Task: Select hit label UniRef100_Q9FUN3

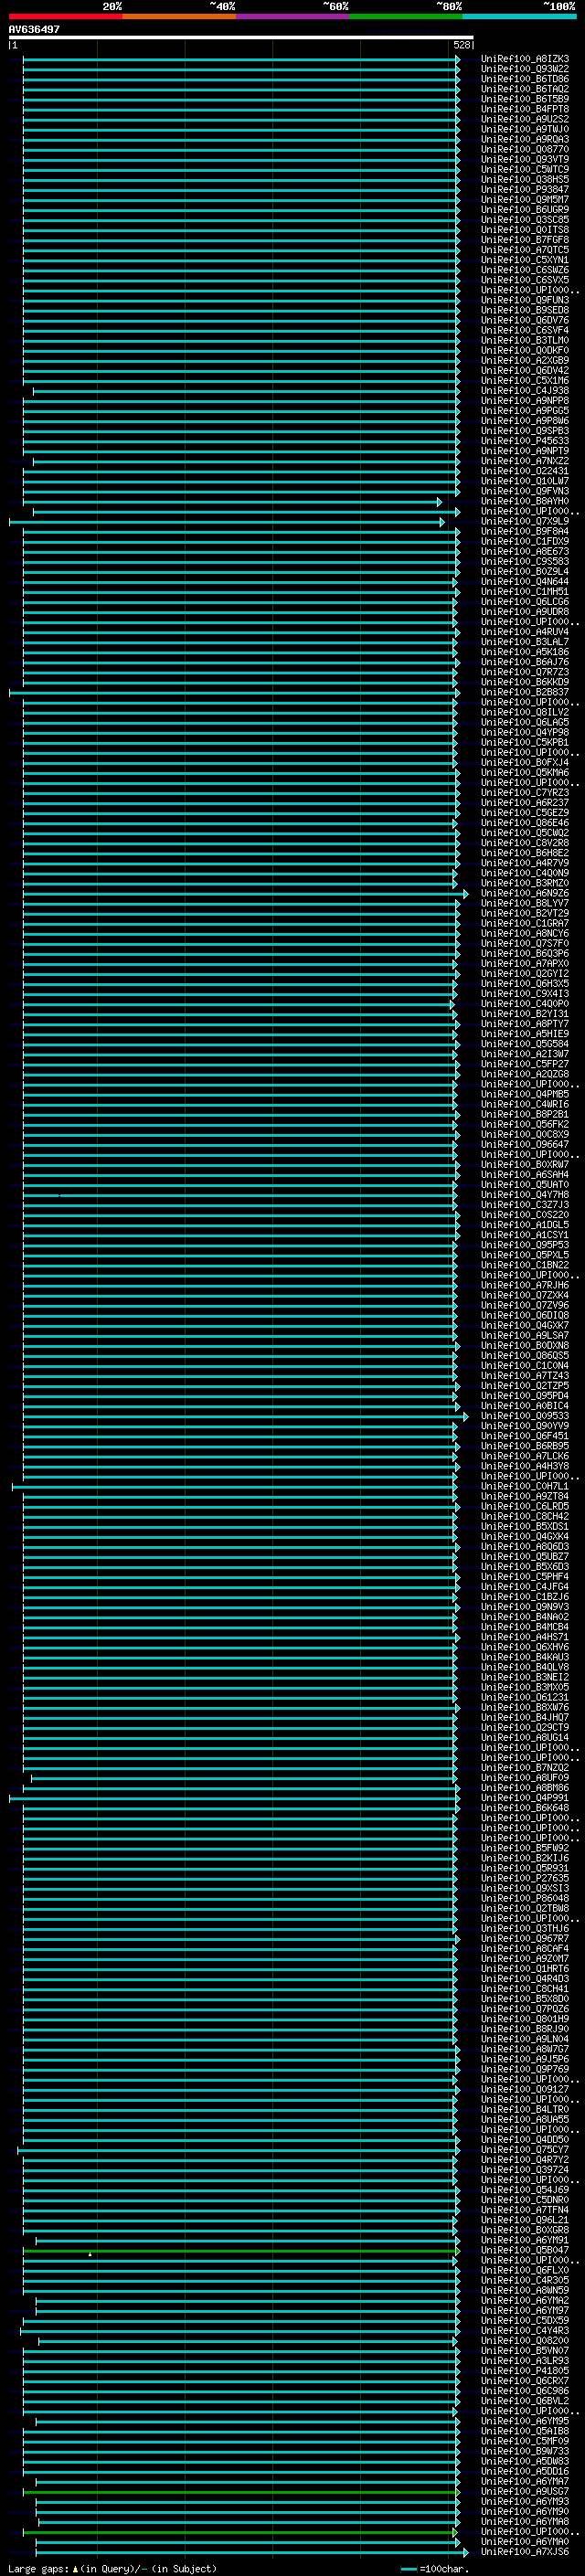Action: (525, 300)
